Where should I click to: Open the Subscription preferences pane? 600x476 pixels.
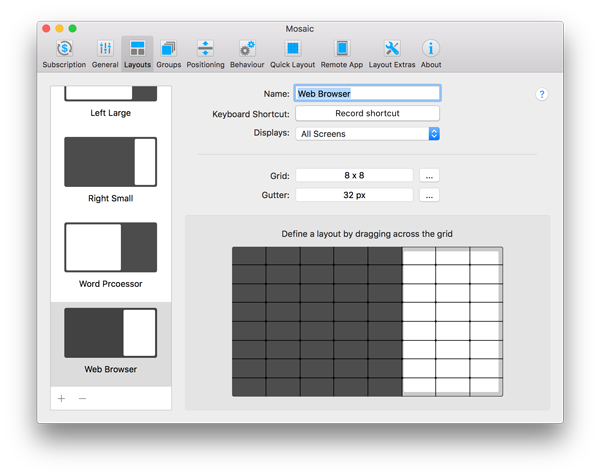click(64, 53)
